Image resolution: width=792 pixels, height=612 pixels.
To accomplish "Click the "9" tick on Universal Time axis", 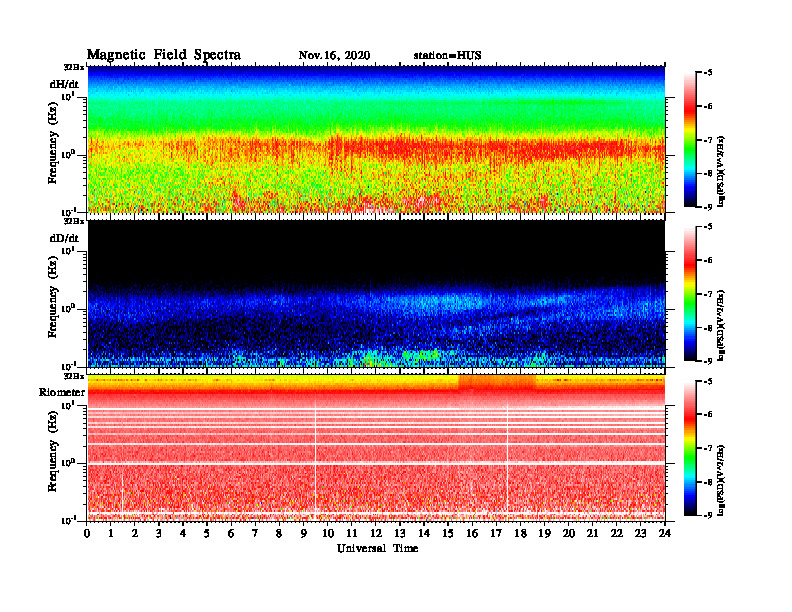I will click(303, 534).
